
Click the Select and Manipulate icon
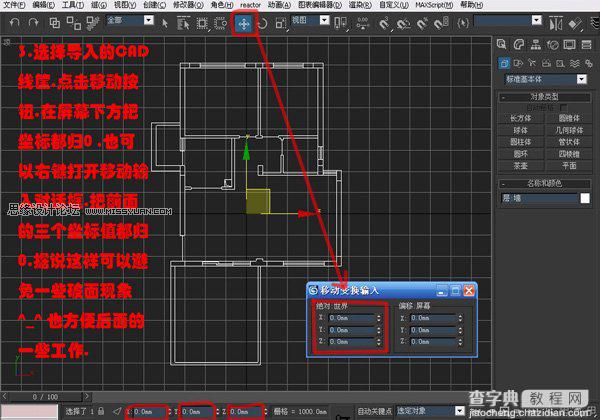[363, 23]
